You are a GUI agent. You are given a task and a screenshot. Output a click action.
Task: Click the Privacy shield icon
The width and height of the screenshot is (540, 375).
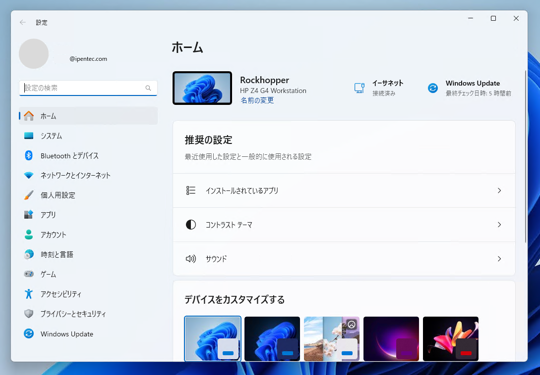coord(29,314)
